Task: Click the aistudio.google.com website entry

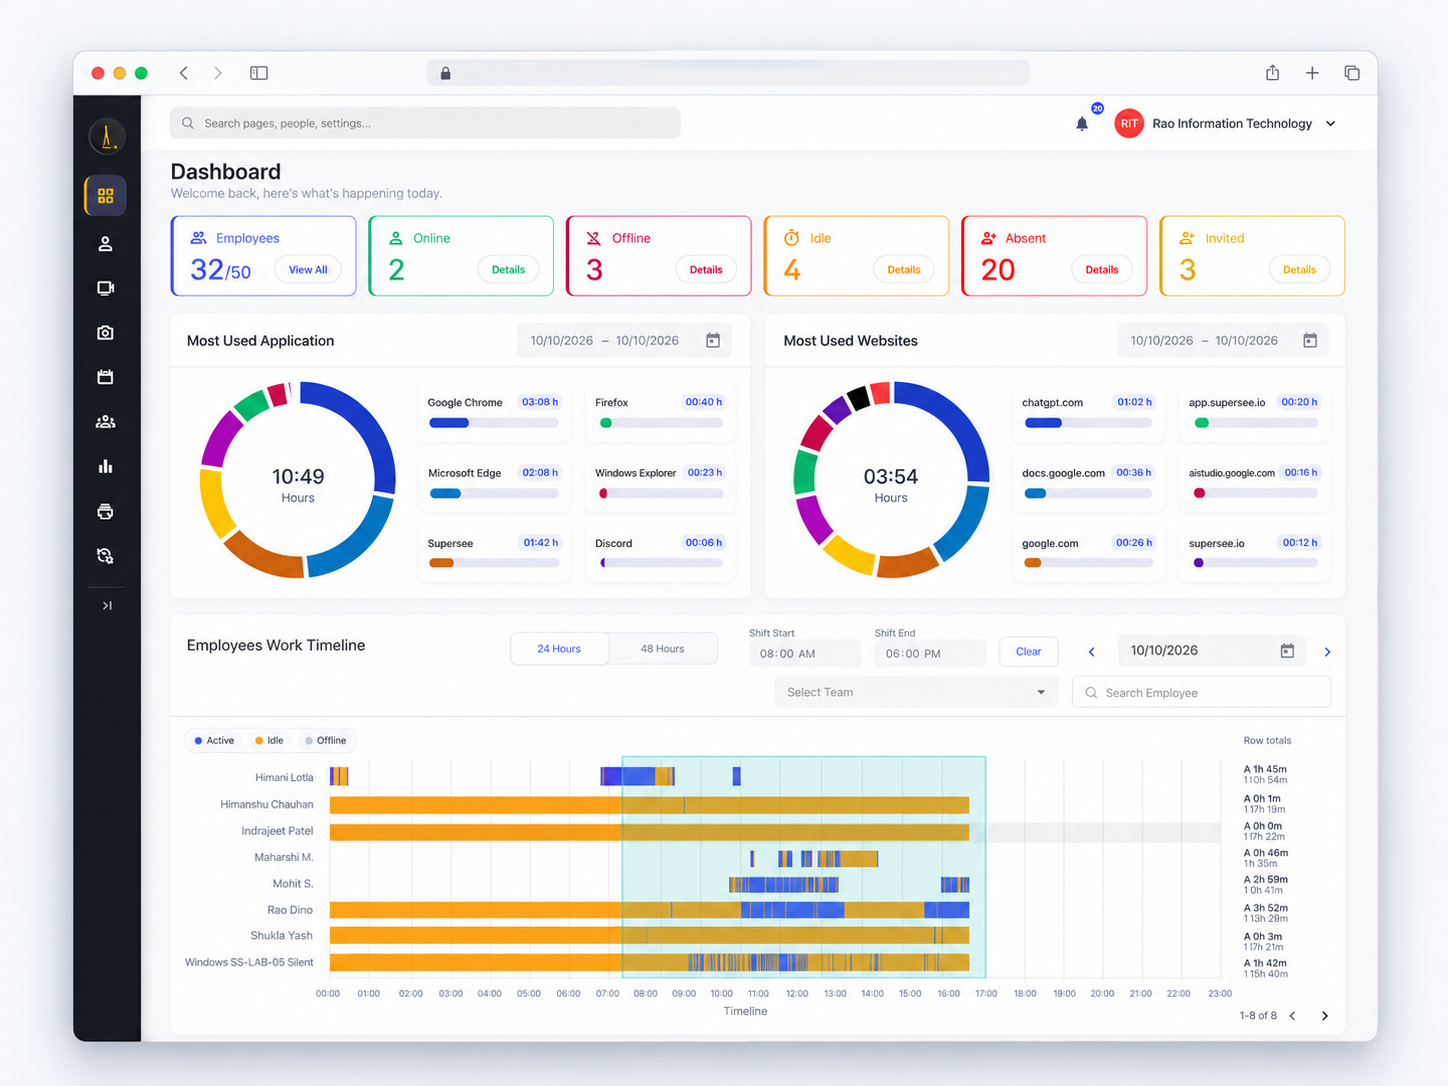Action: [1254, 484]
